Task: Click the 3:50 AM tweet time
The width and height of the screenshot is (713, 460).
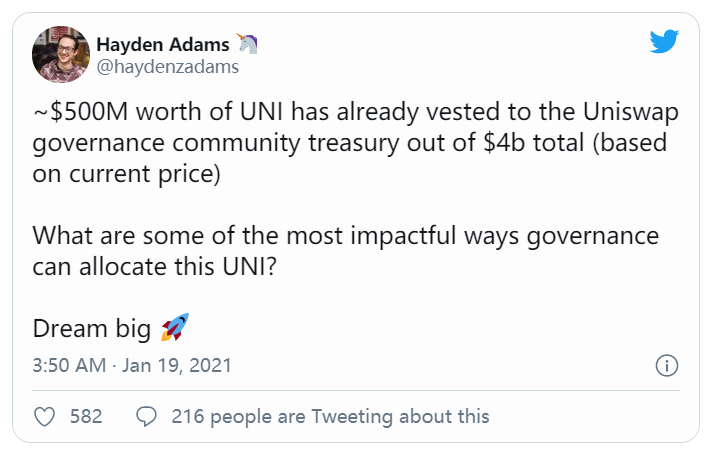Action: click(68, 366)
